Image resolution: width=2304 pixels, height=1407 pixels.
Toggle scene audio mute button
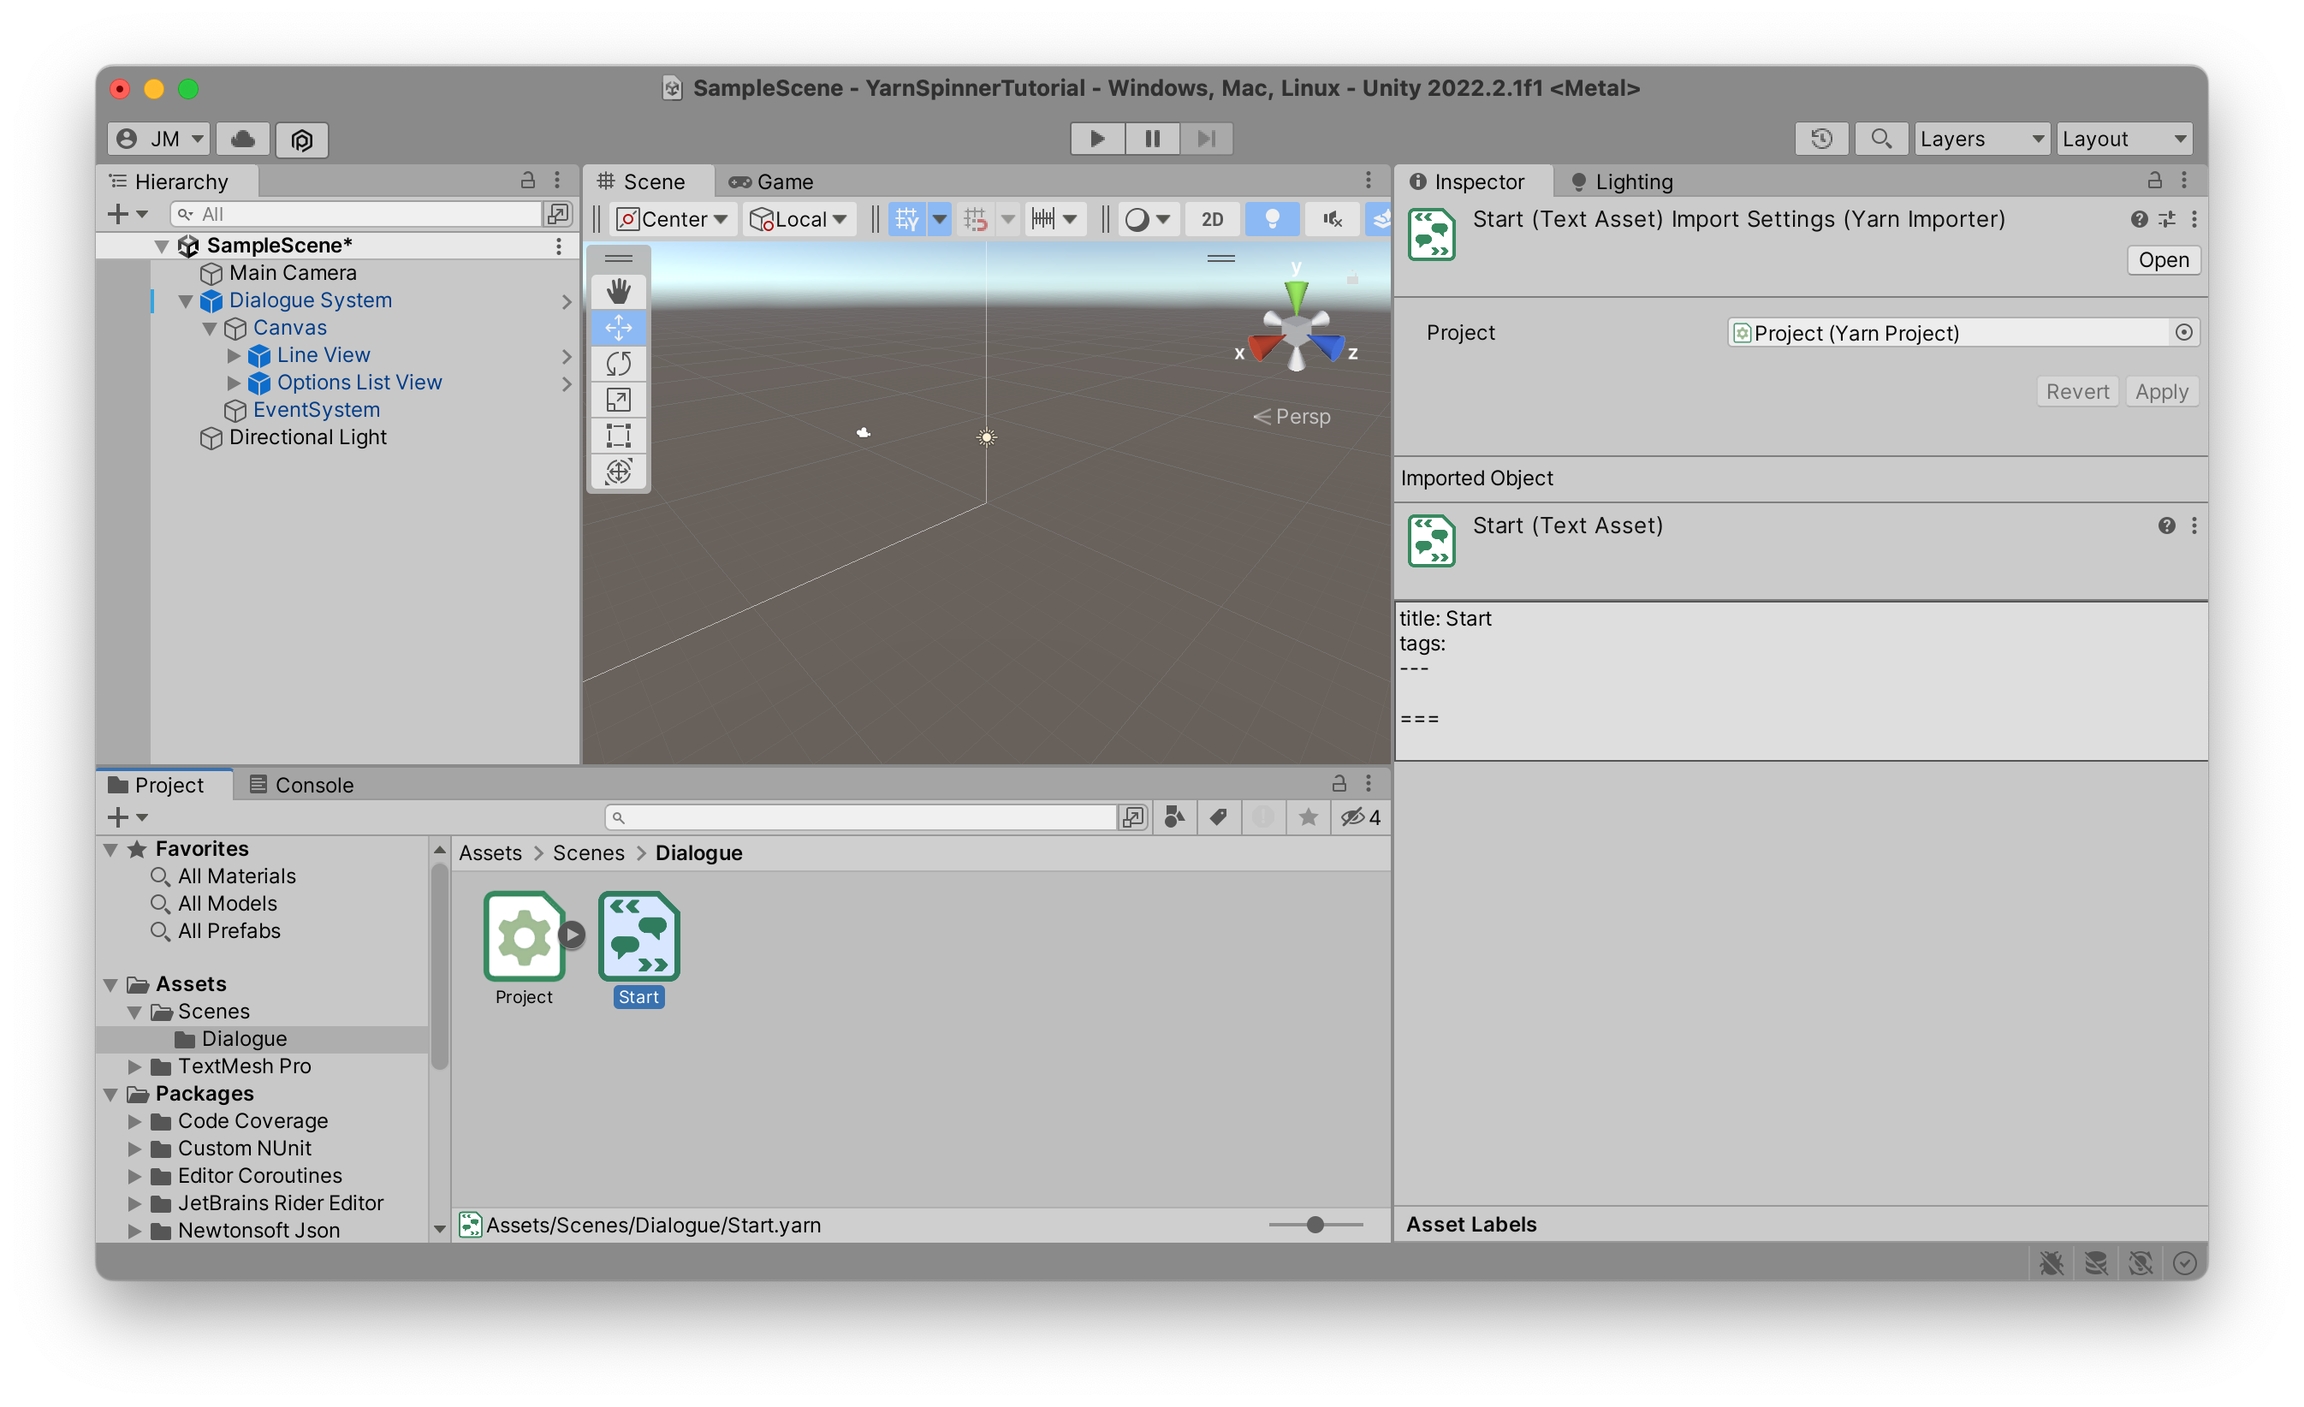point(1332,219)
